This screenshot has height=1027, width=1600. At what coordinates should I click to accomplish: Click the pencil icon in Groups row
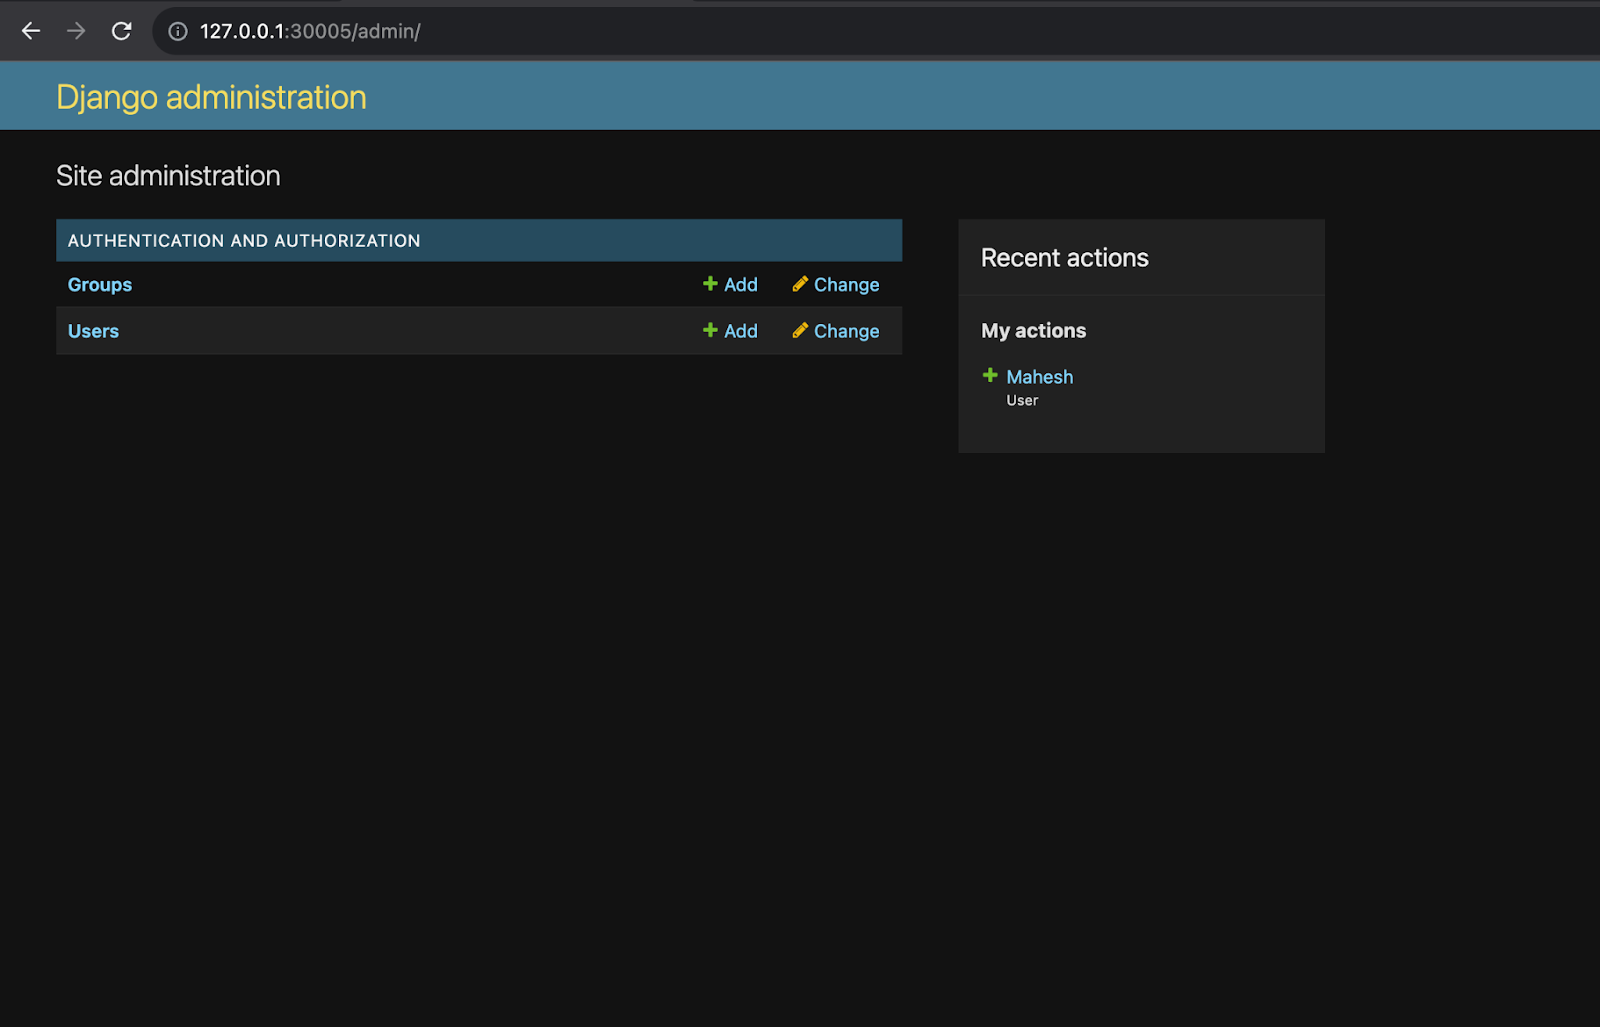(800, 284)
